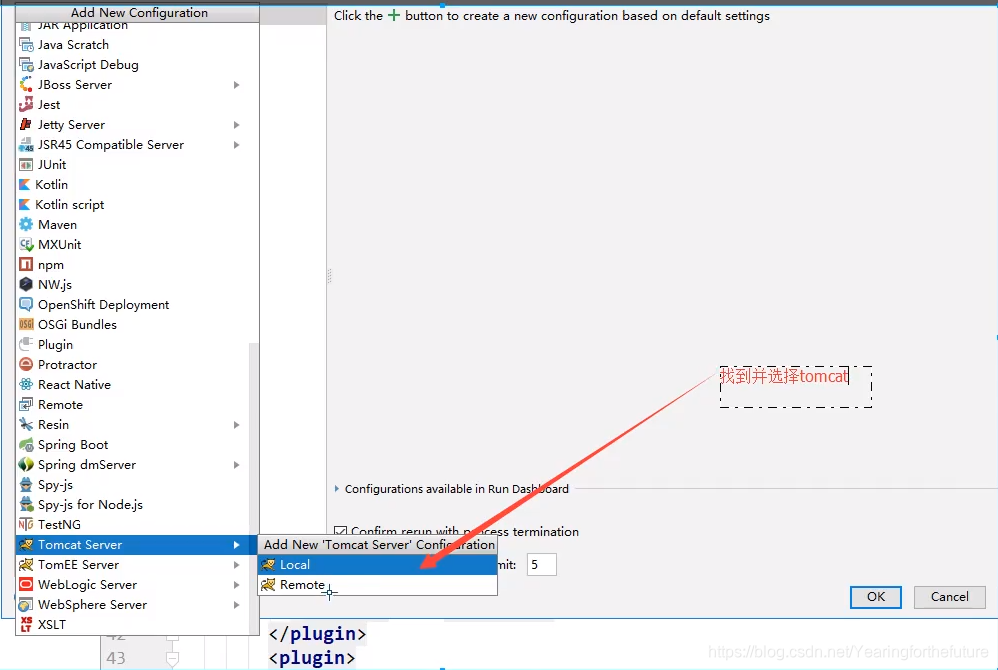Choose Remote Tomcat Server configuration

[x=377, y=585]
